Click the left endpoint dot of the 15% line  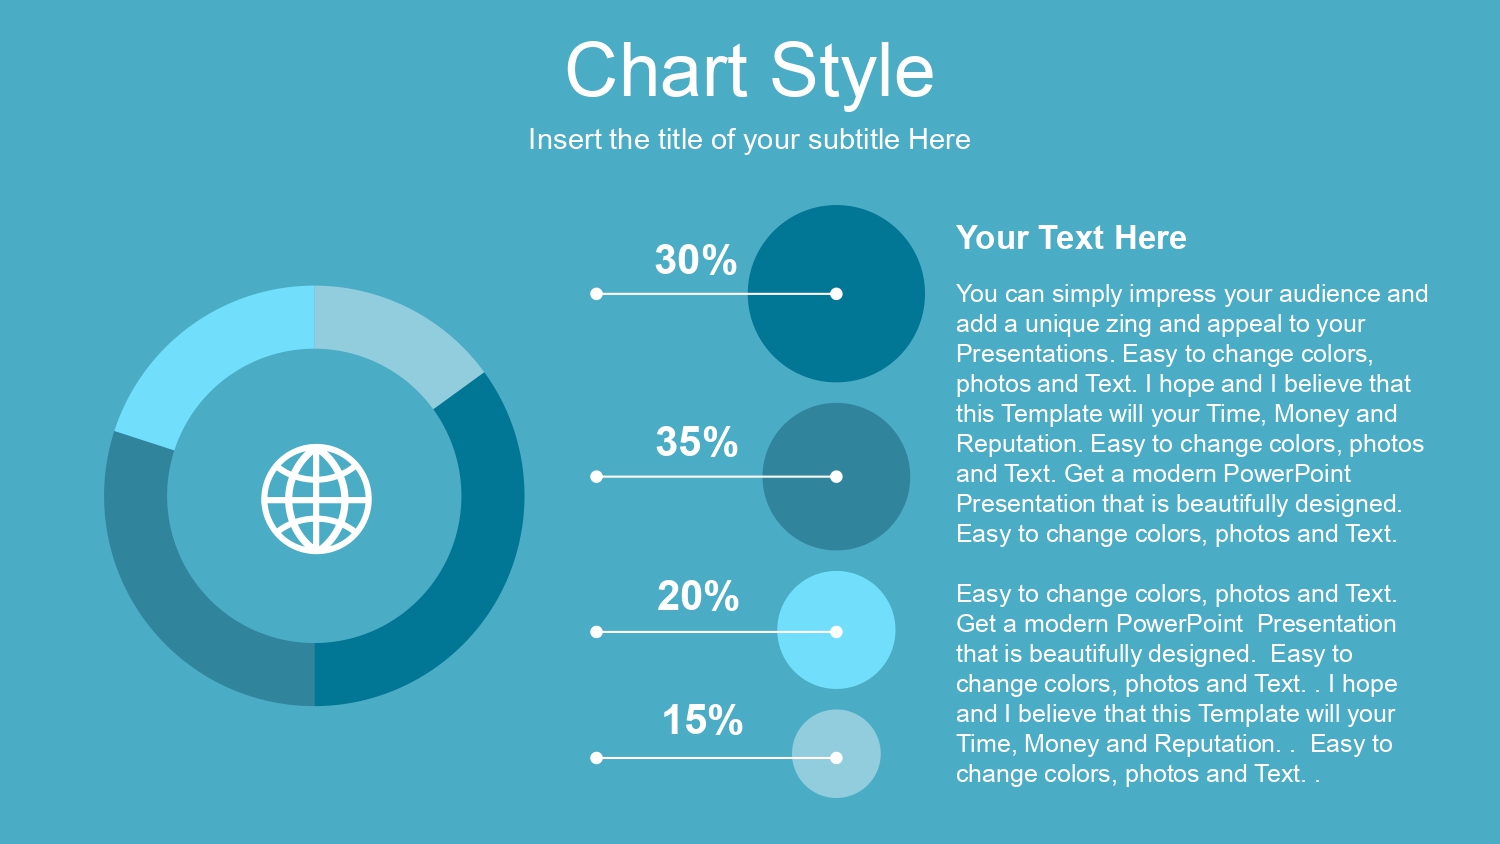596,758
